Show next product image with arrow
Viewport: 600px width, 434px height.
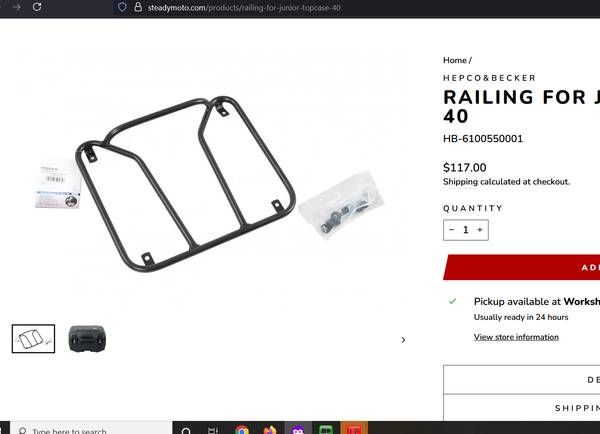[x=403, y=339]
